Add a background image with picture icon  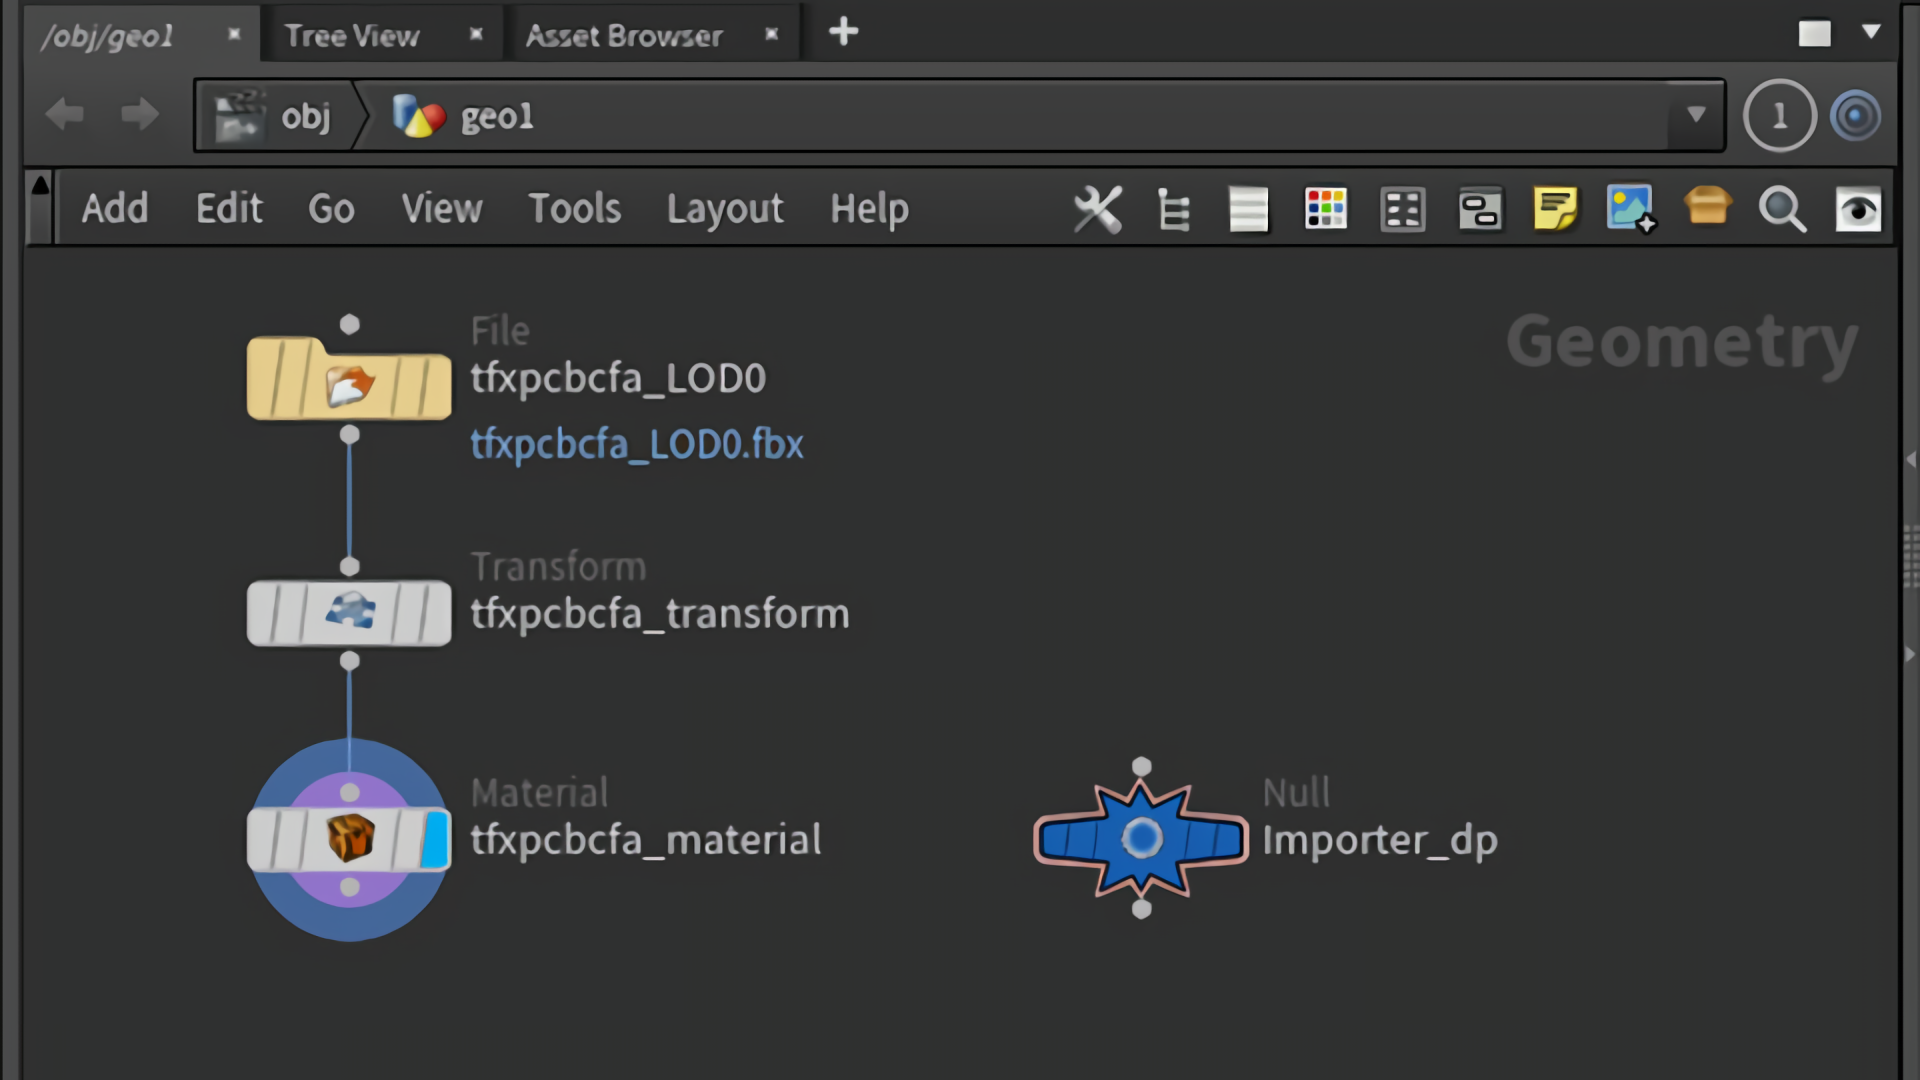click(1630, 210)
